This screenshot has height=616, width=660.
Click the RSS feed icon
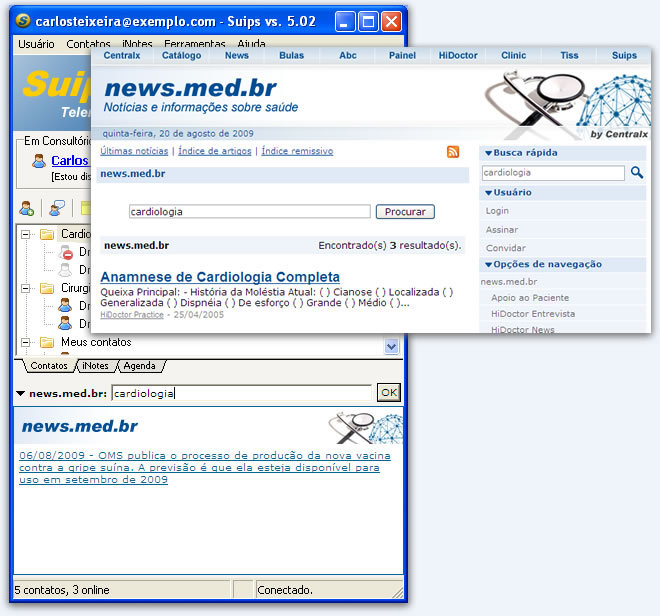coord(453,152)
